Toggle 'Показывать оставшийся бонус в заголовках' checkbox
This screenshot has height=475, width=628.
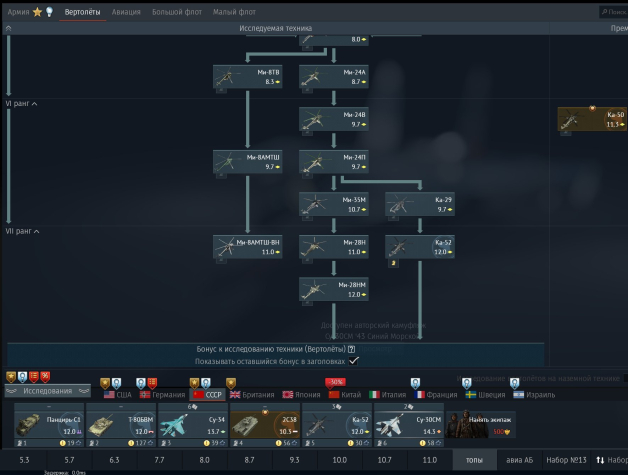click(353, 360)
